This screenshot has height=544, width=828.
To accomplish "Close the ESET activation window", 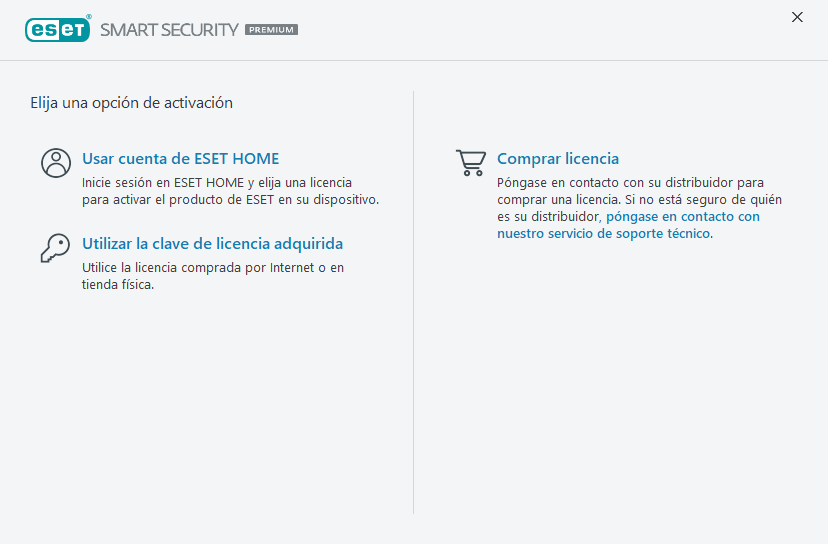I will tap(797, 17).
